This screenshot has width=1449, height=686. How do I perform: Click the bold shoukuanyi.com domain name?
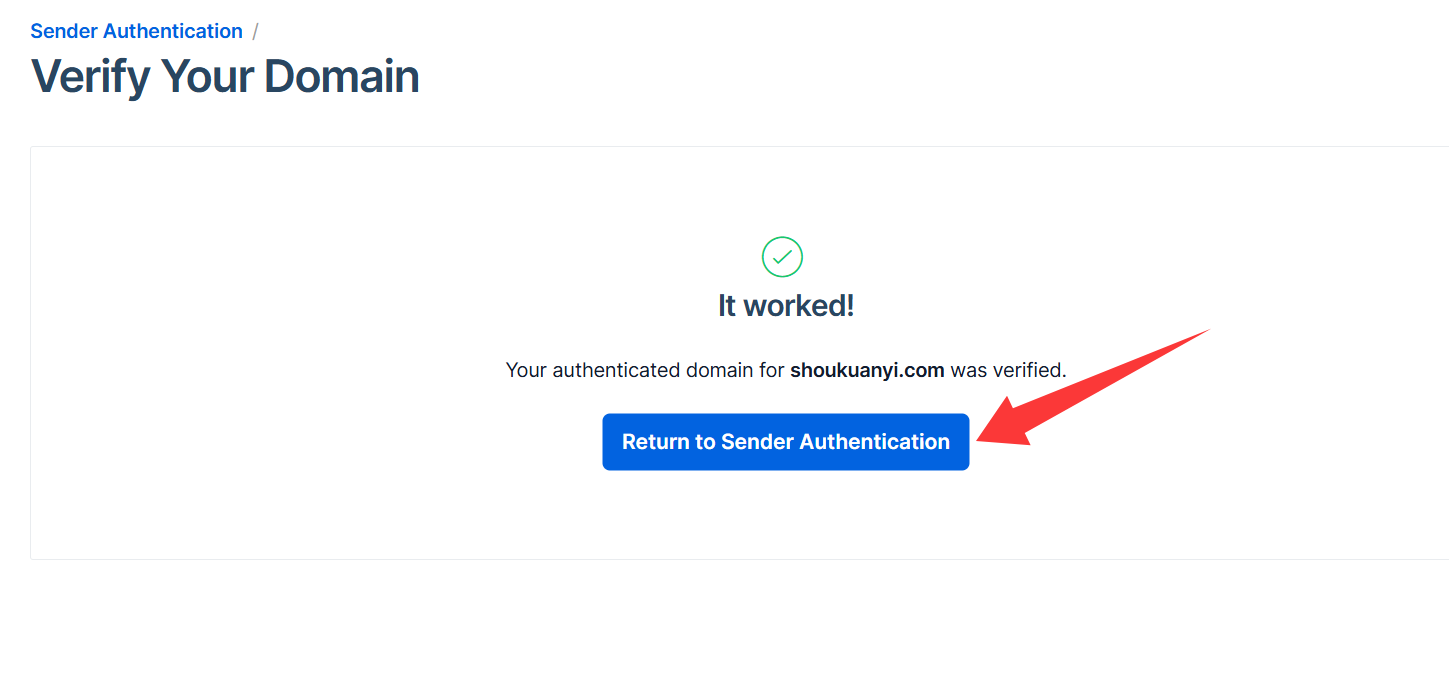pos(867,370)
